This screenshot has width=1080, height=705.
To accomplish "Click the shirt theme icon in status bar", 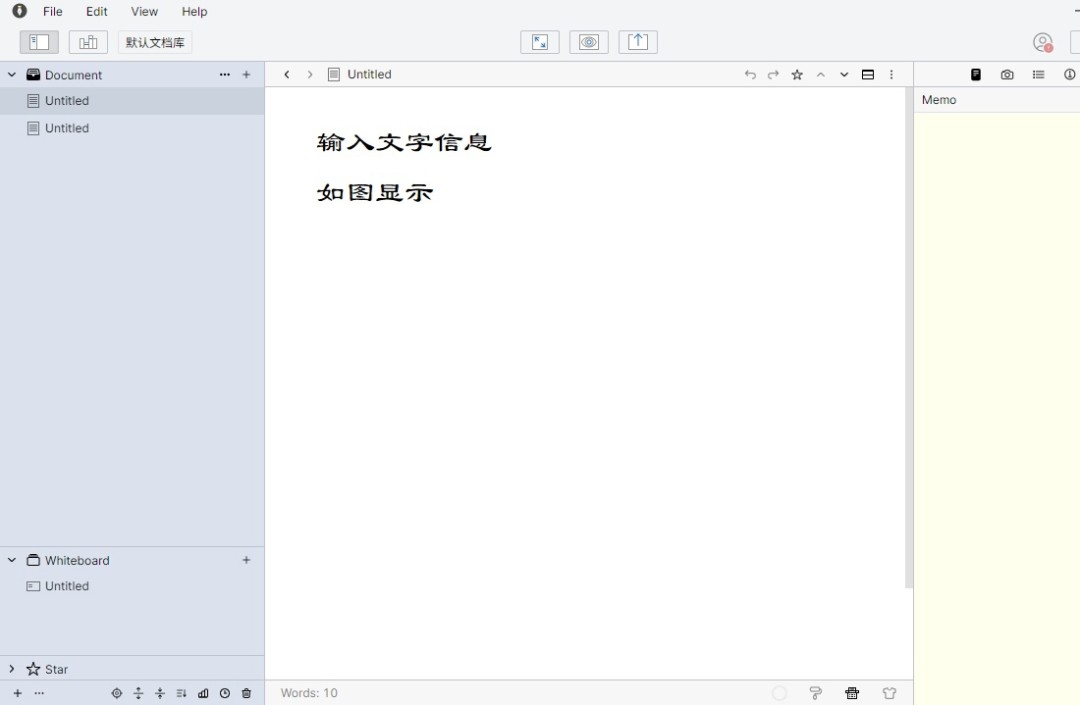I will point(889,693).
